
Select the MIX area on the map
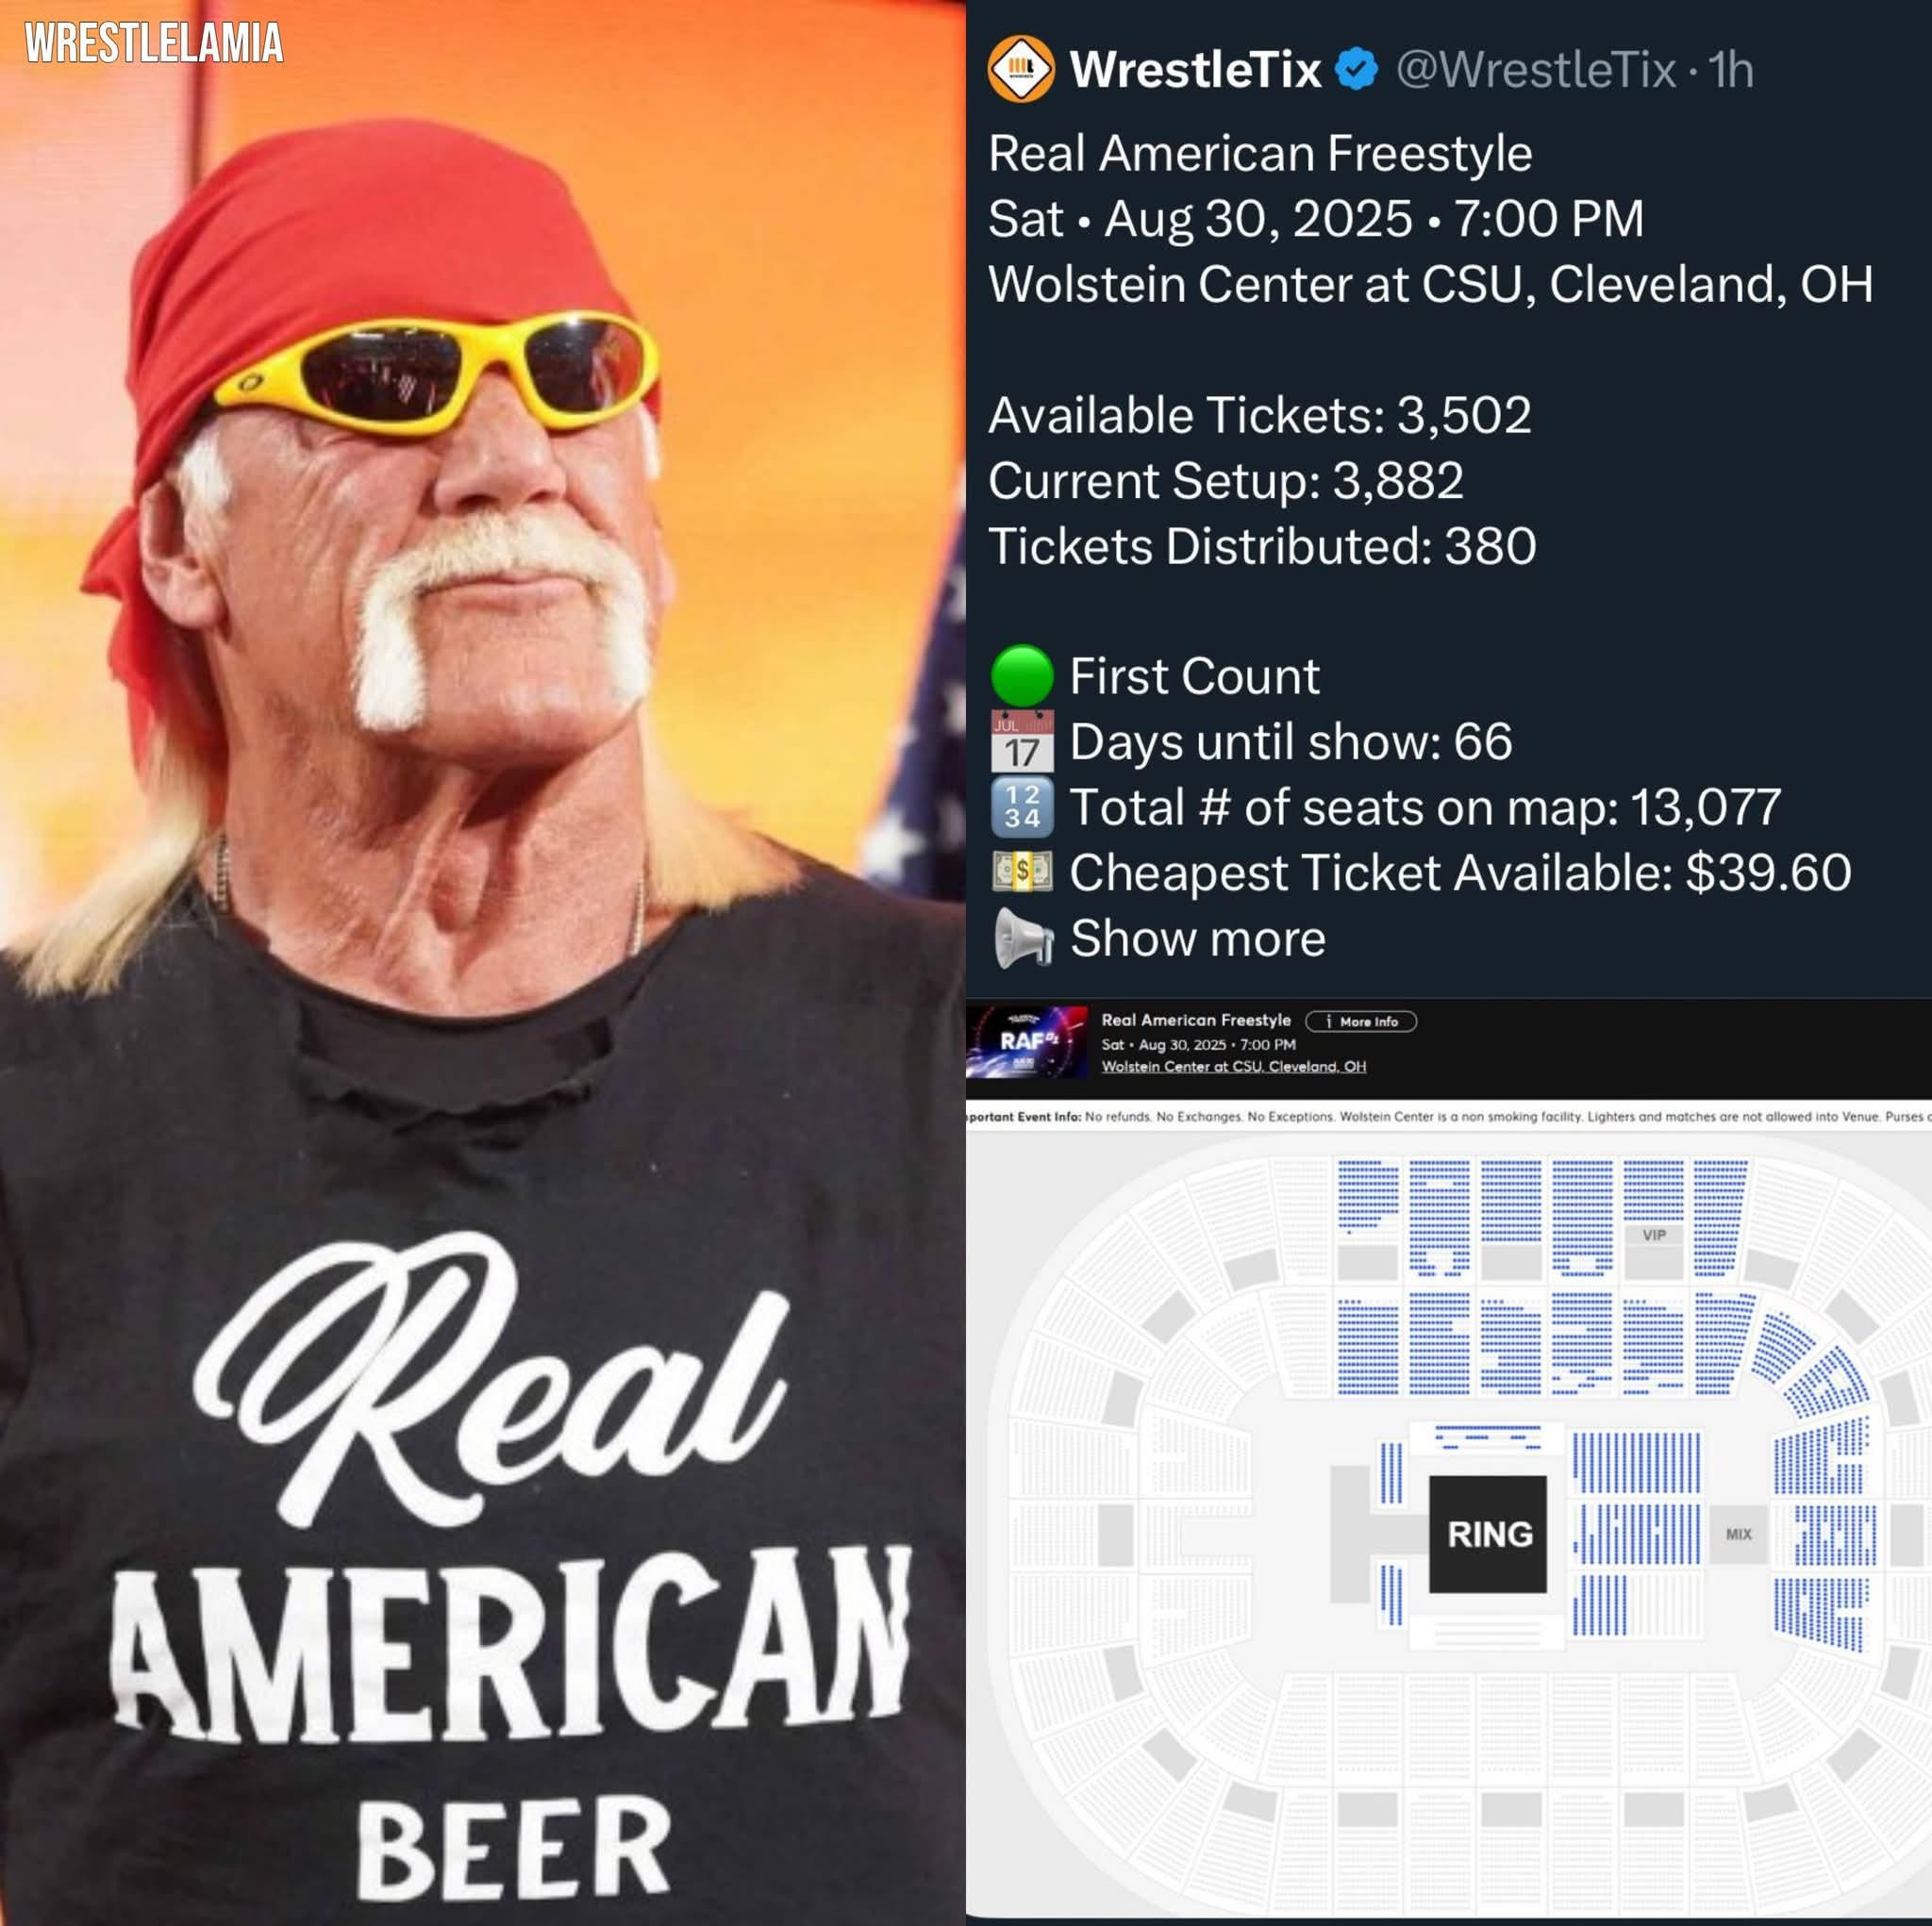point(1738,1534)
